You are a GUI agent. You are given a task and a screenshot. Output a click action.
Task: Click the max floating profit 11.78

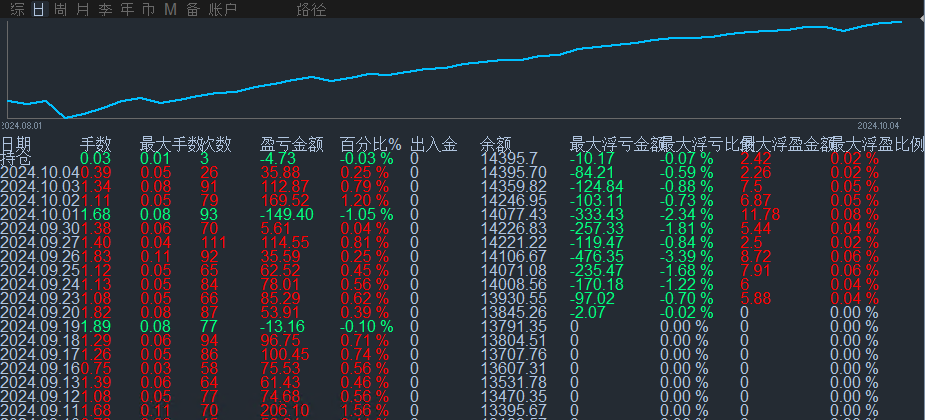point(760,215)
